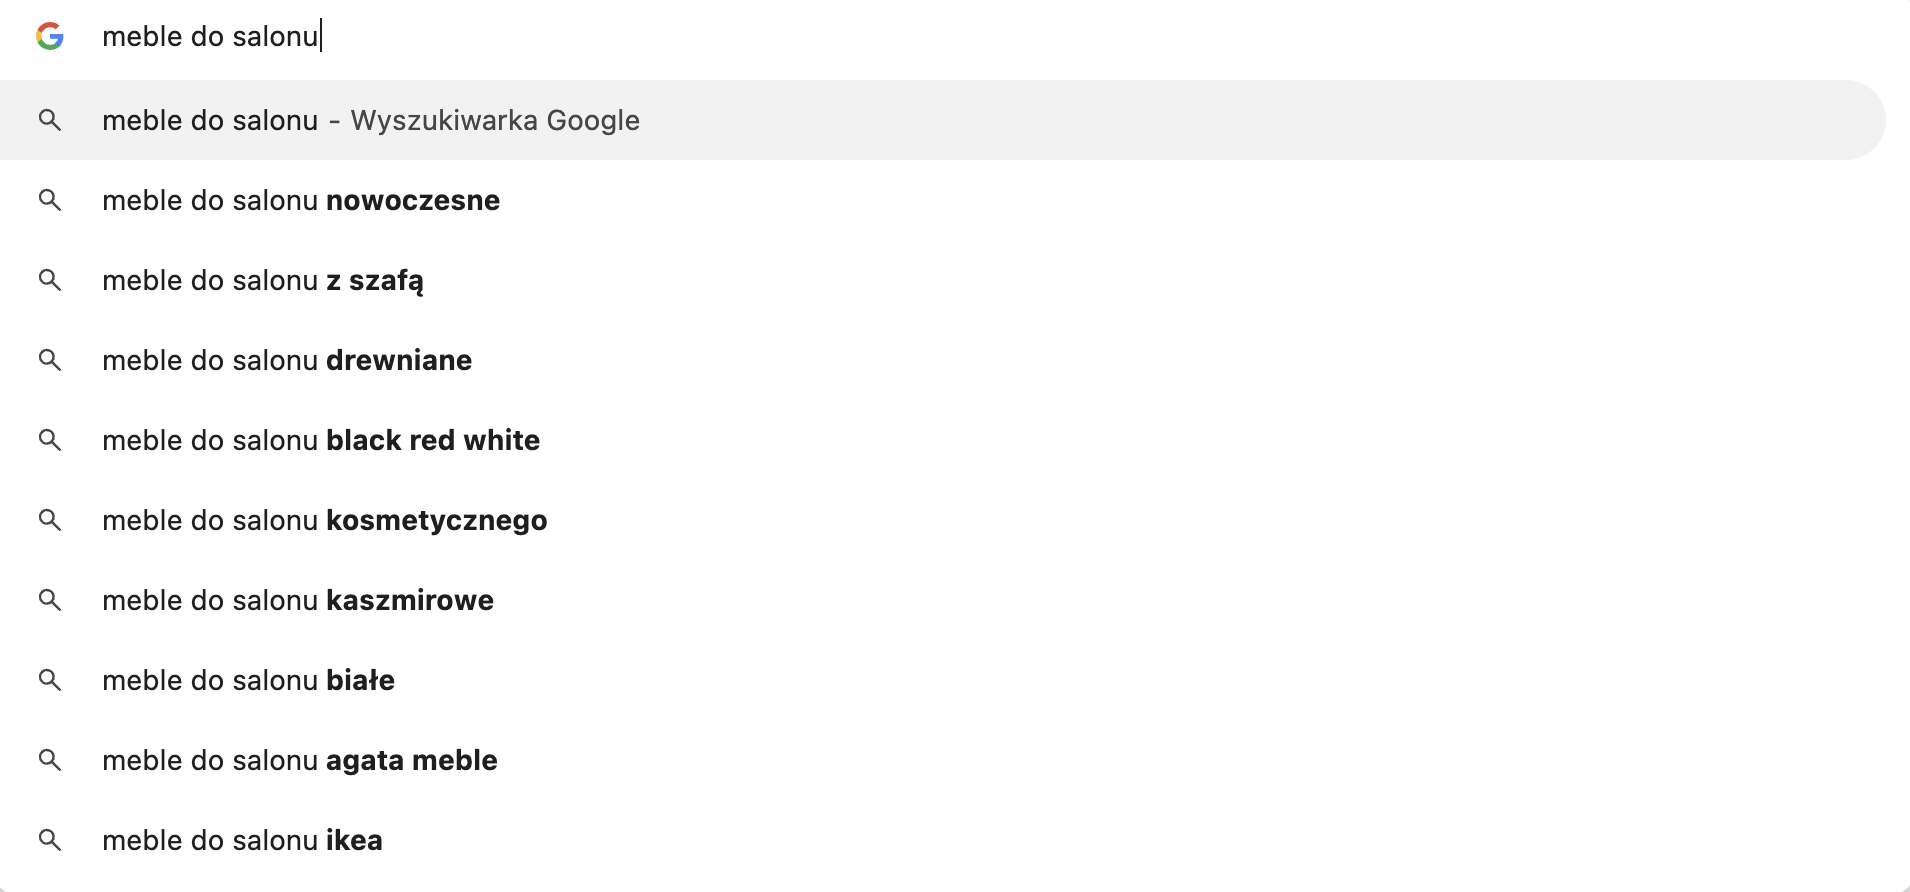This screenshot has height=892, width=1910.
Task: Pick suggestion 'meble do salonu ikea'
Action: pos(943,840)
